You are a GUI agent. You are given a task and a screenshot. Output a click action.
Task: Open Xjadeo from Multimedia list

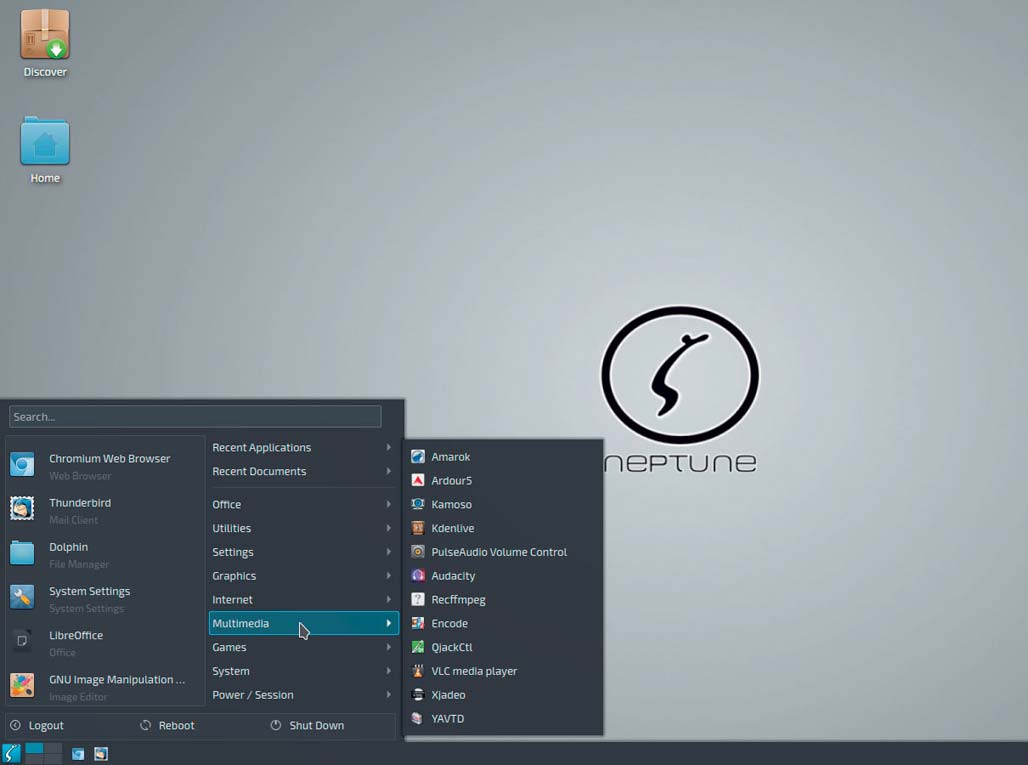tap(503, 695)
